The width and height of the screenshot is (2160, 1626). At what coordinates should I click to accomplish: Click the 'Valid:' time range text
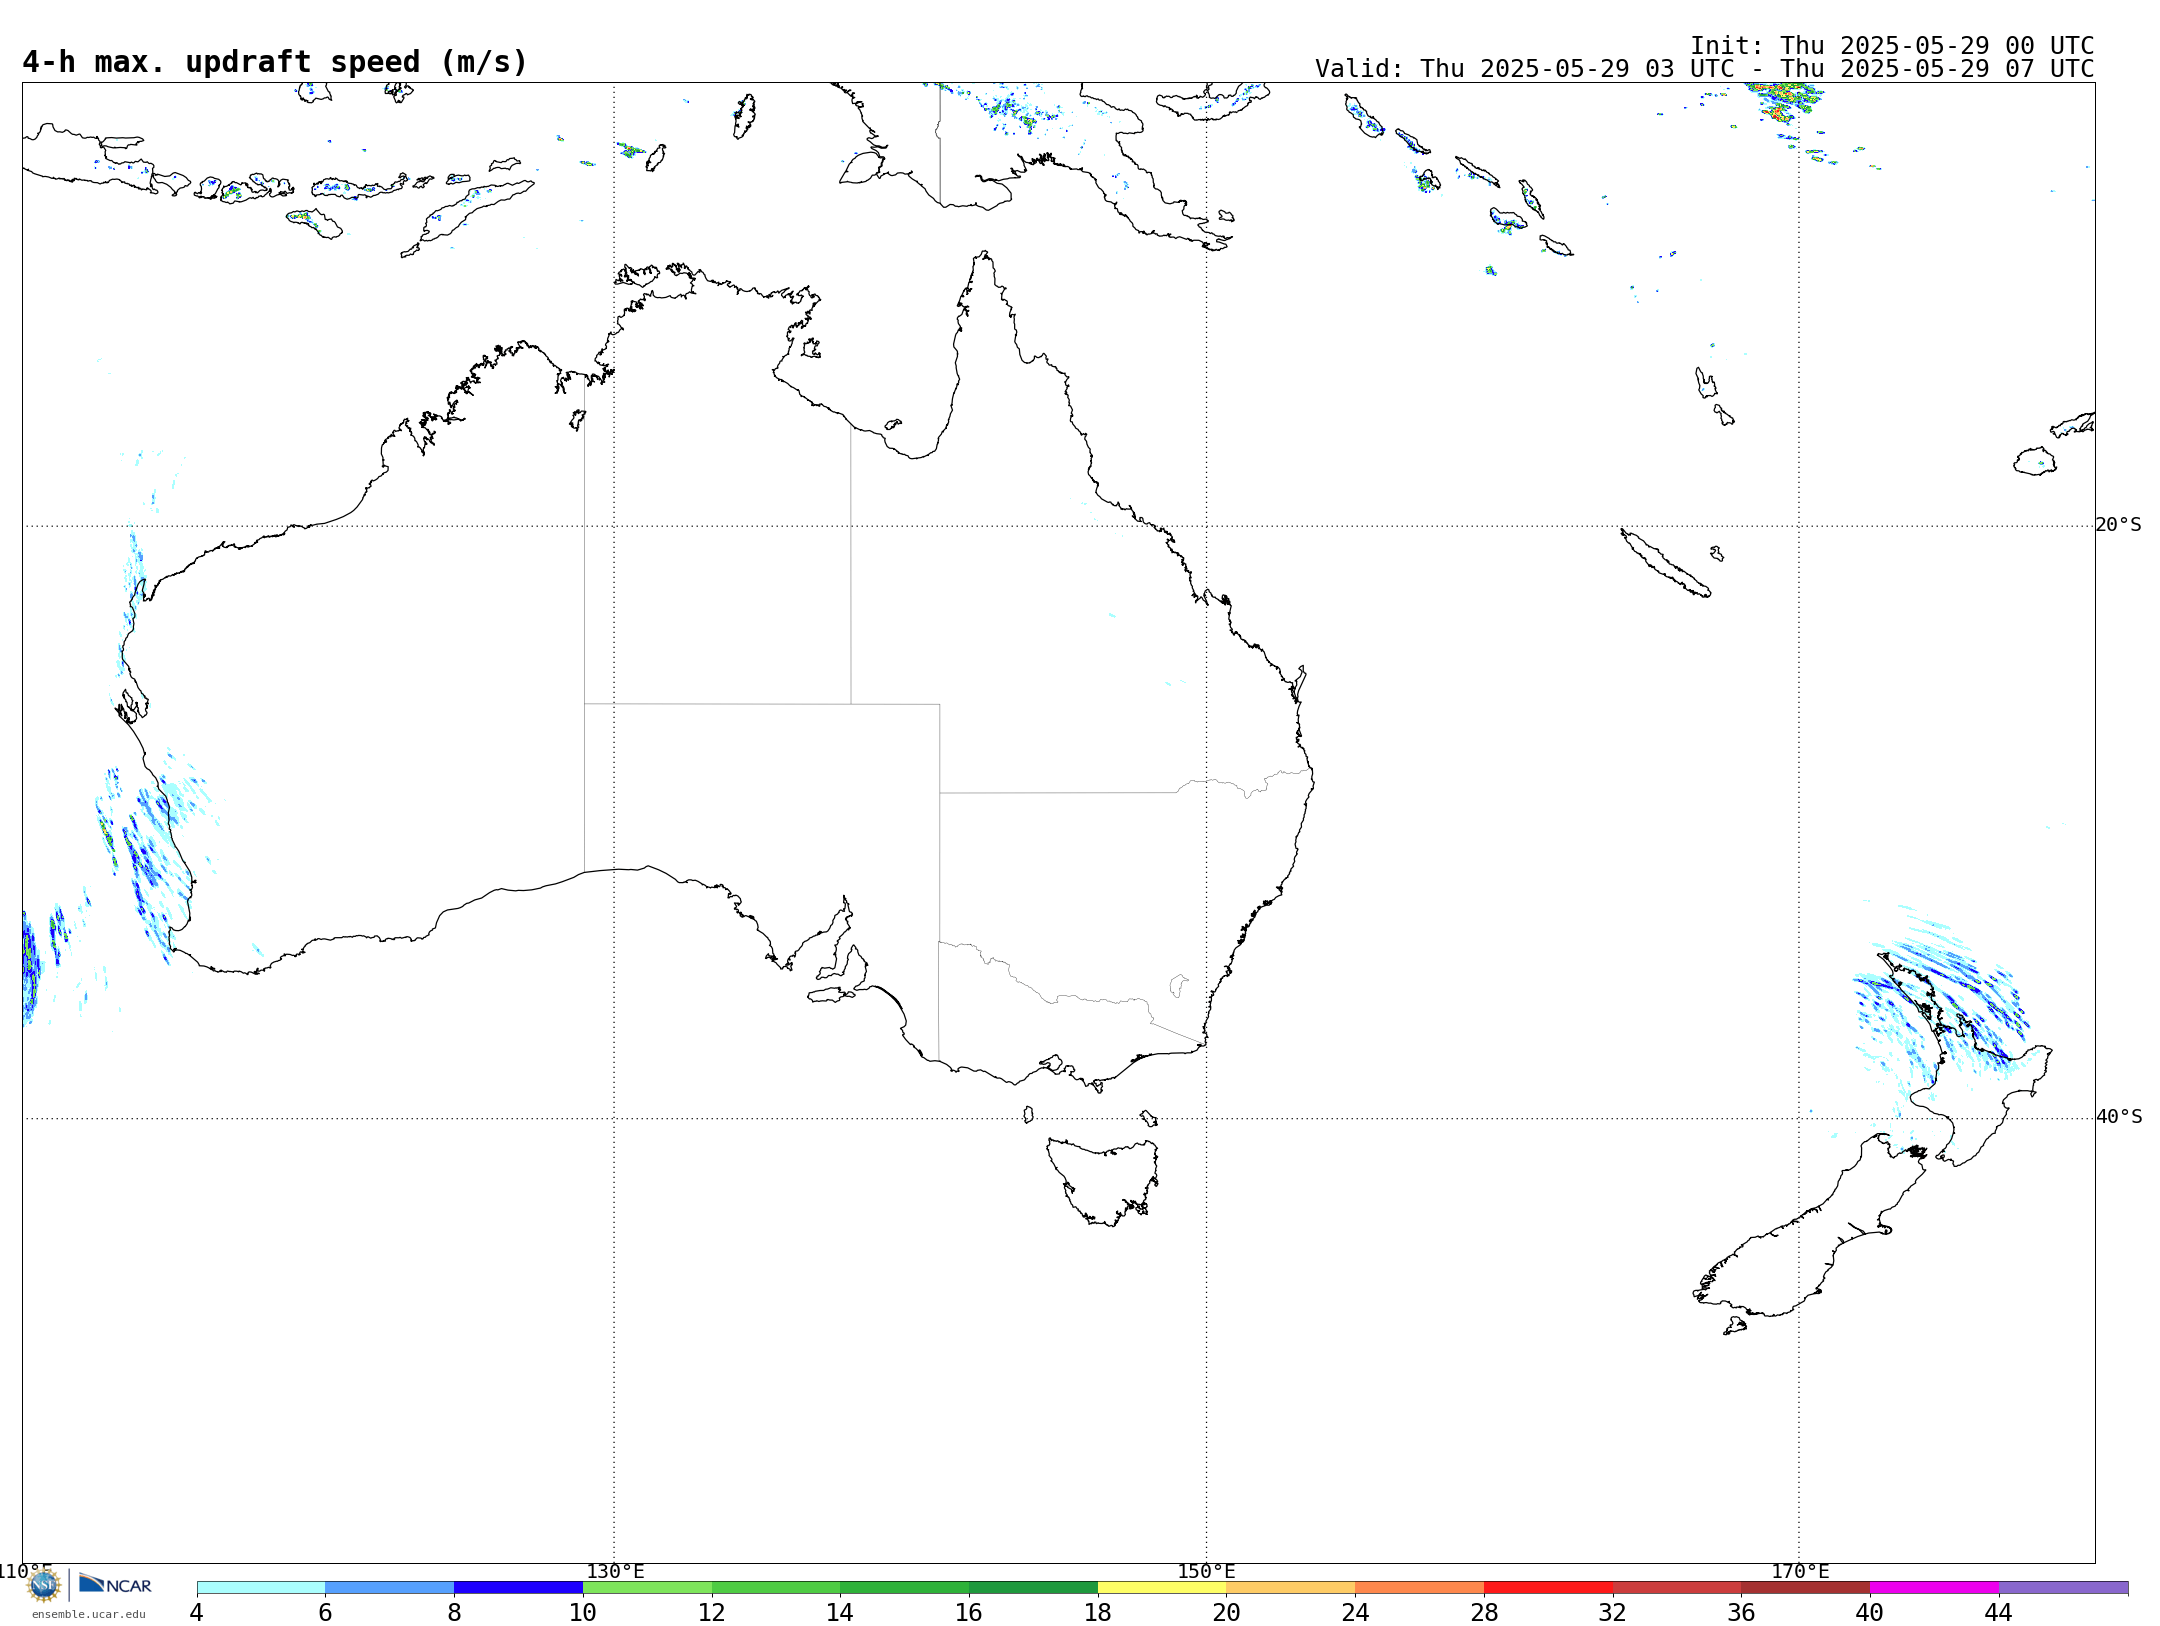click(1705, 69)
